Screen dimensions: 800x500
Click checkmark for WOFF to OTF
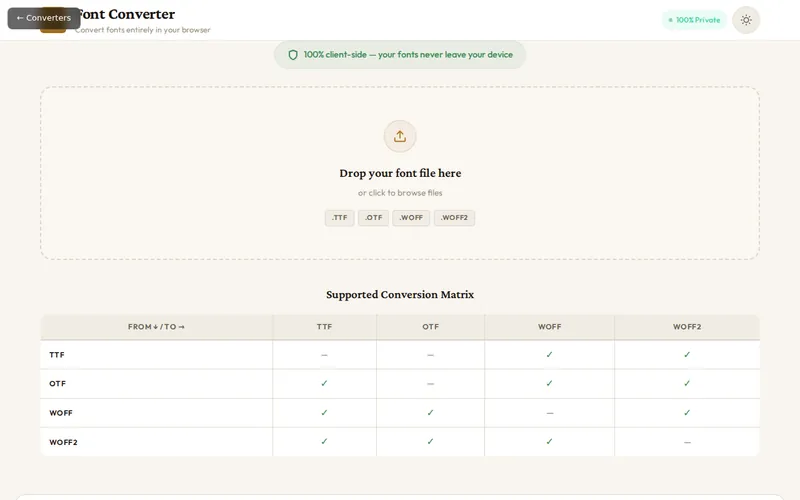tap(431, 412)
